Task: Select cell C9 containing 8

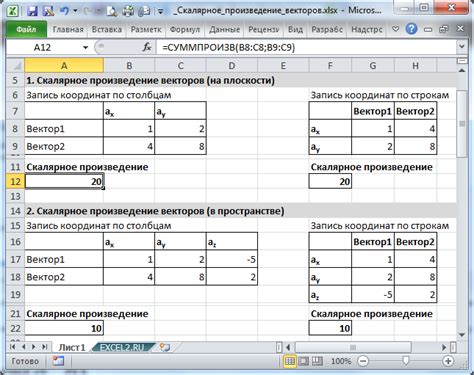Action: pyautogui.click(x=180, y=146)
